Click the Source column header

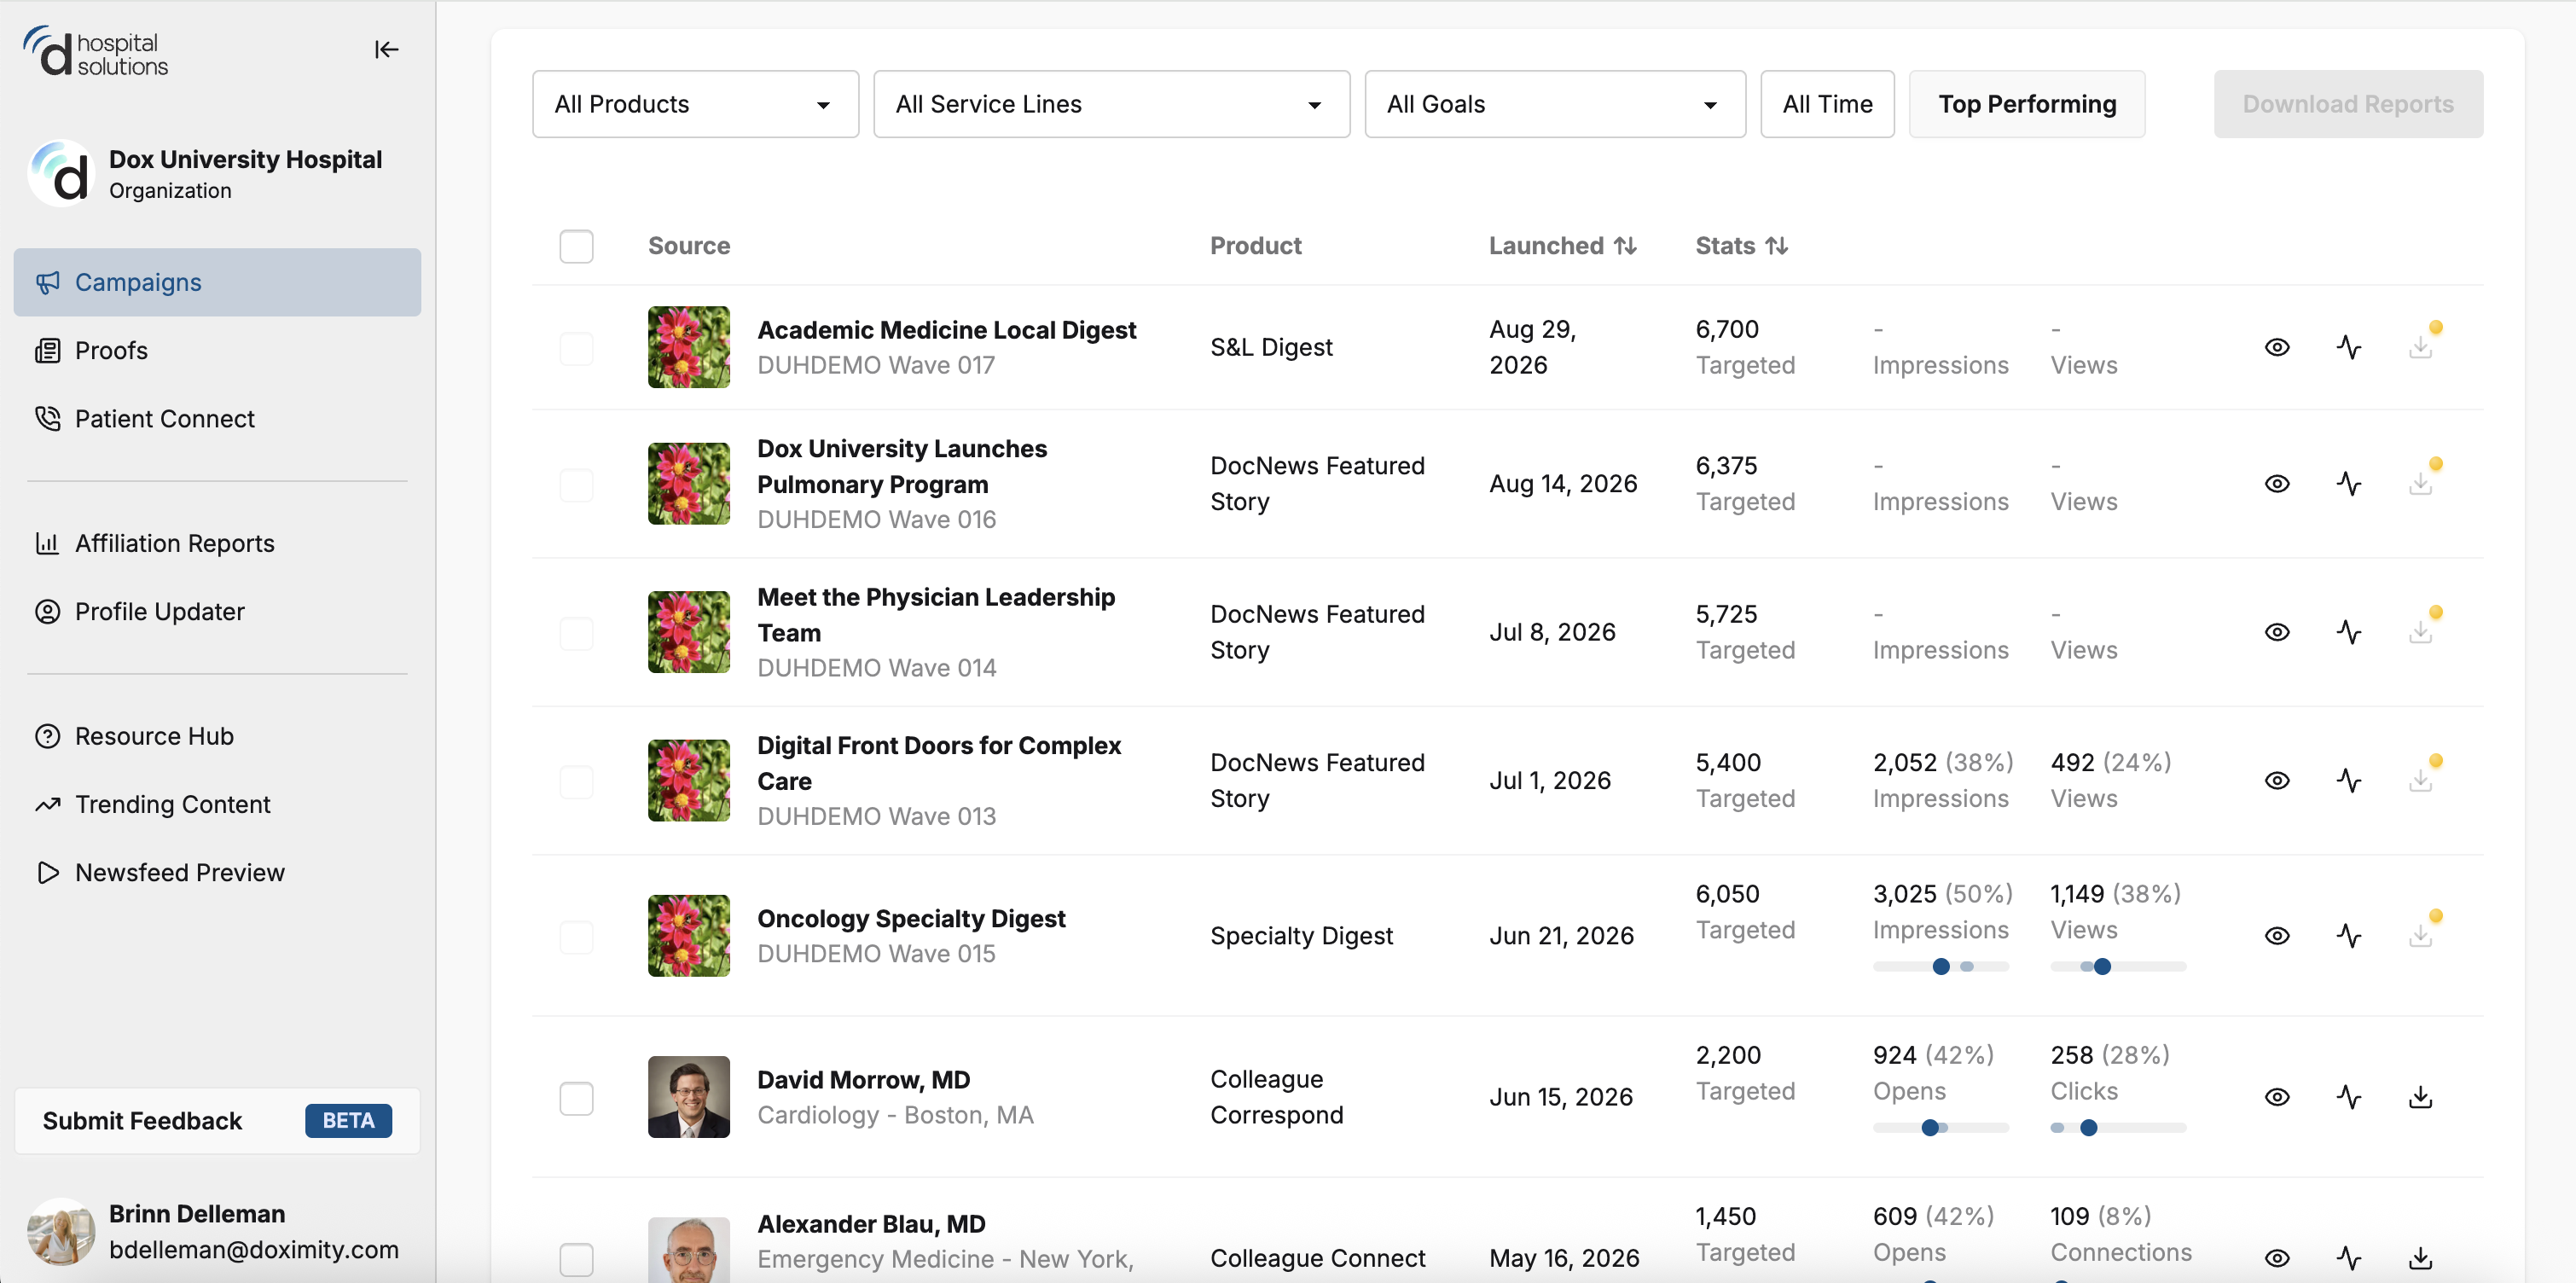pos(688,246)
